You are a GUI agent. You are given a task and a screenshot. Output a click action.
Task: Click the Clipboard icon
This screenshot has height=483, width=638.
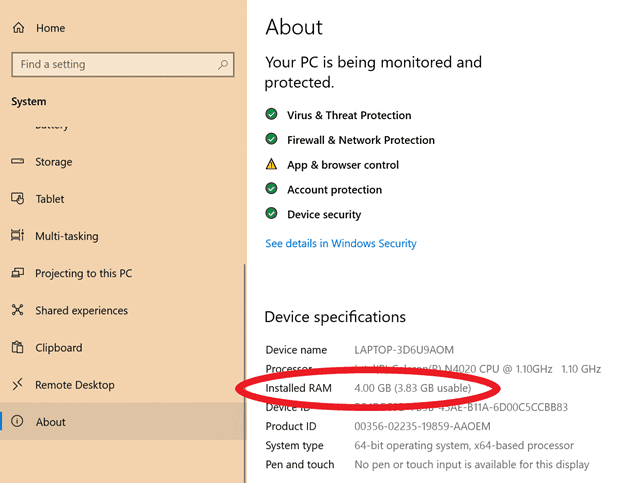point(17,348)
